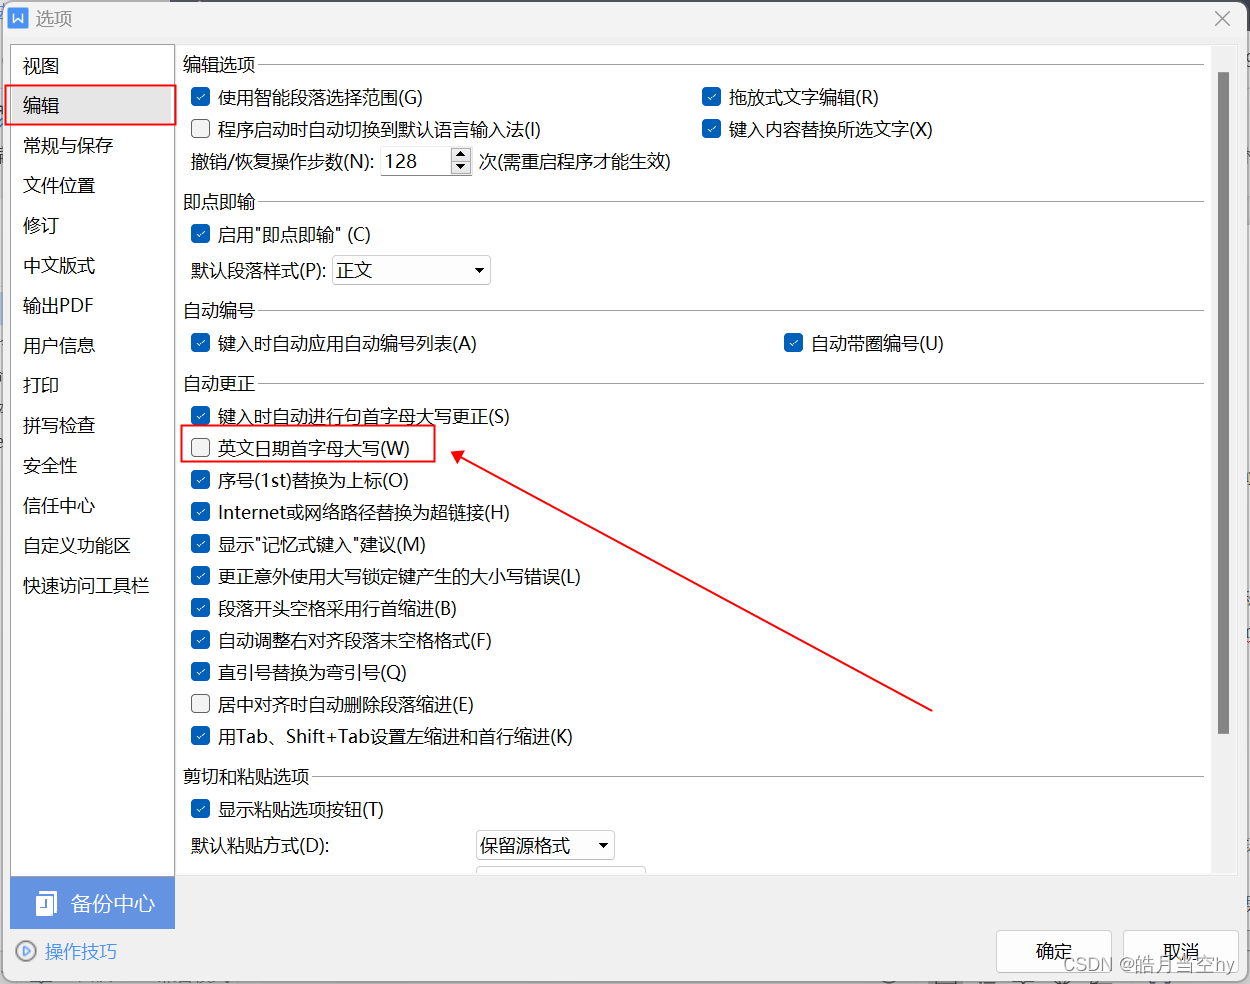The height and width of the screenshot is (984, 1250).
Task: Check 英文日期首字母大写(W) option
Action: [201, 448]
